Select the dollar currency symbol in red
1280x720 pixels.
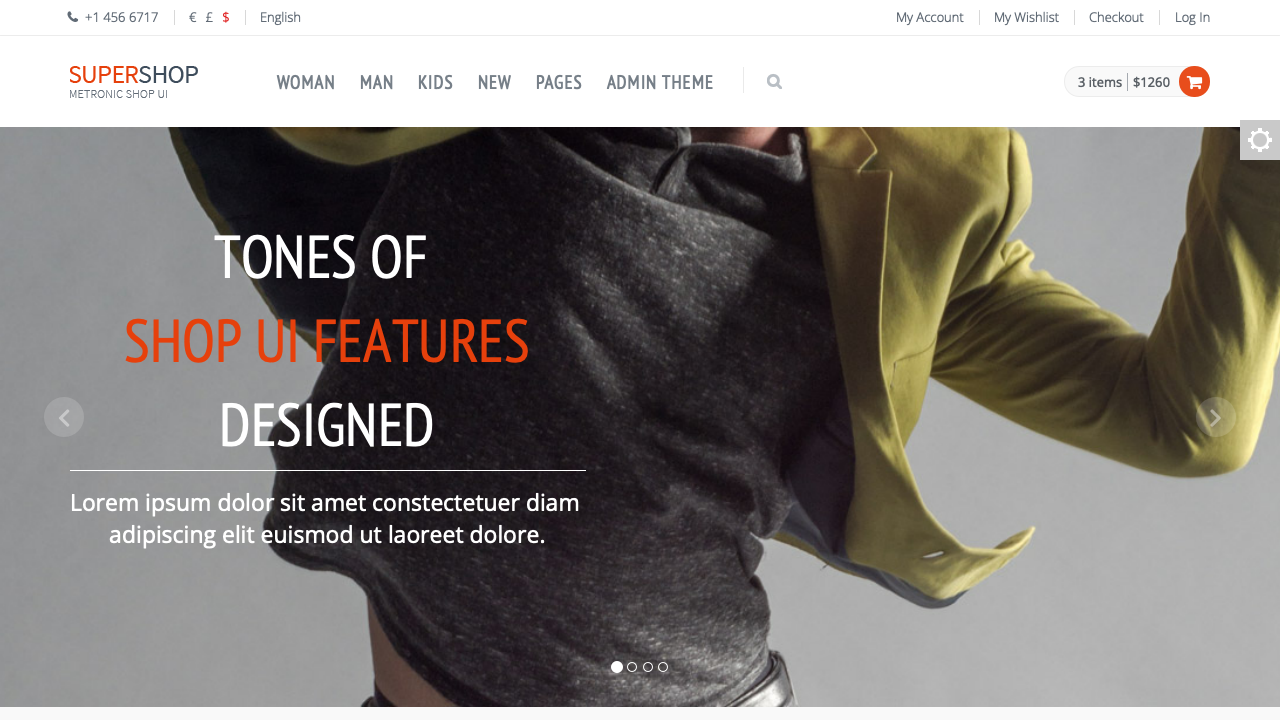(x=226, y=17)
